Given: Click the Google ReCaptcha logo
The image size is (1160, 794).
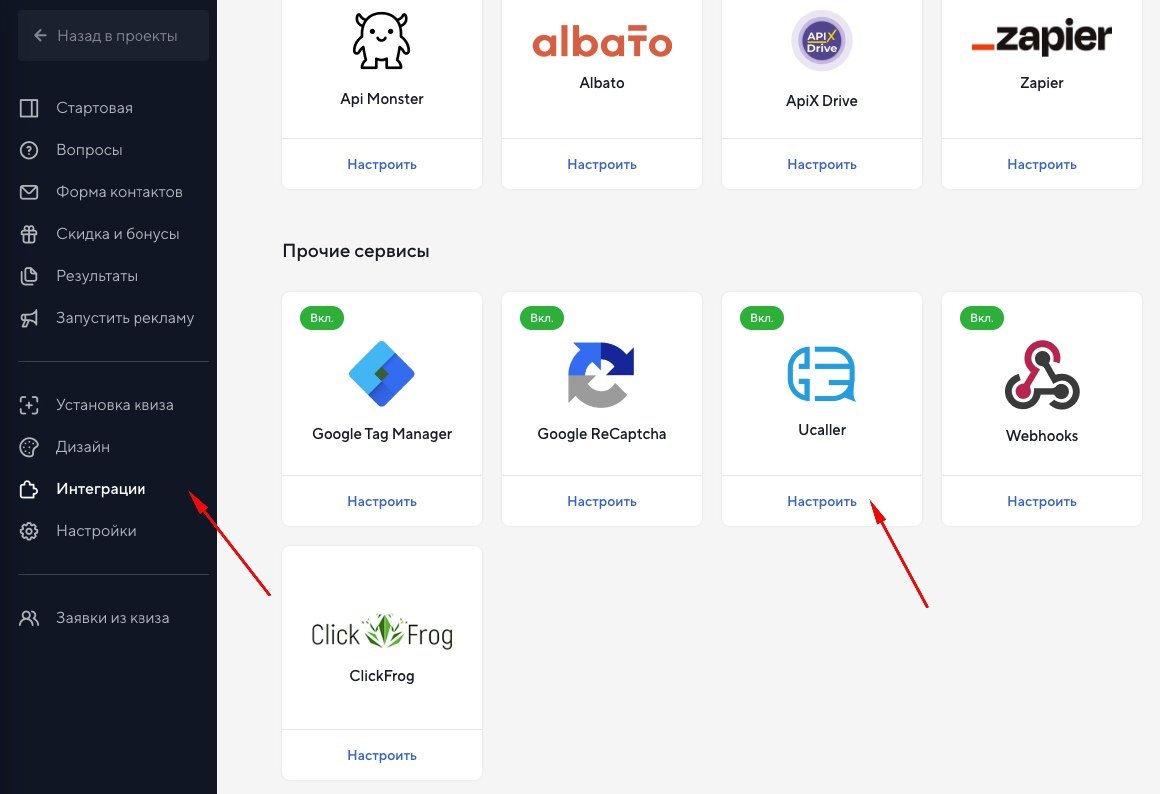Looking at the screenshot, I should (x=601, y=374).
